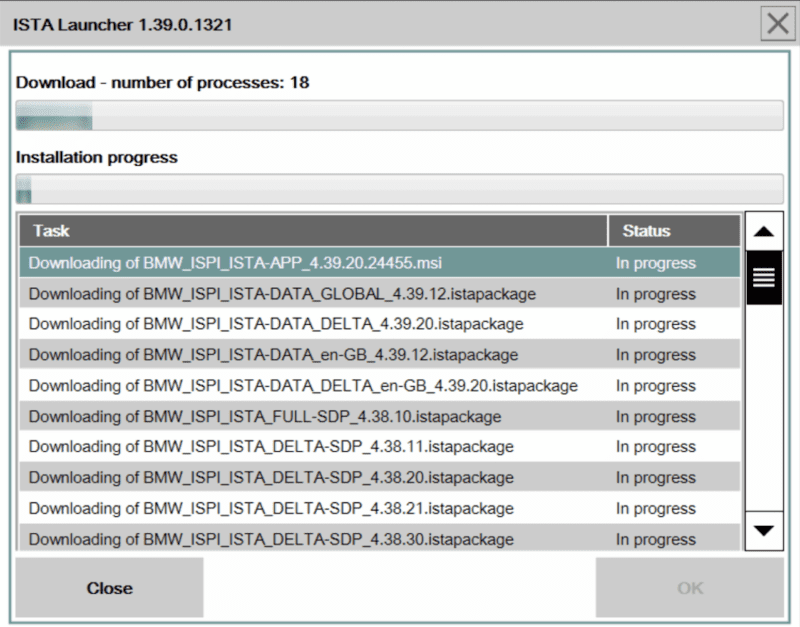This screenshot has width=800, height=627.
Task: Select the ISTA_FULL-SDP_4.38.10 row
Action: pos(380,416)
